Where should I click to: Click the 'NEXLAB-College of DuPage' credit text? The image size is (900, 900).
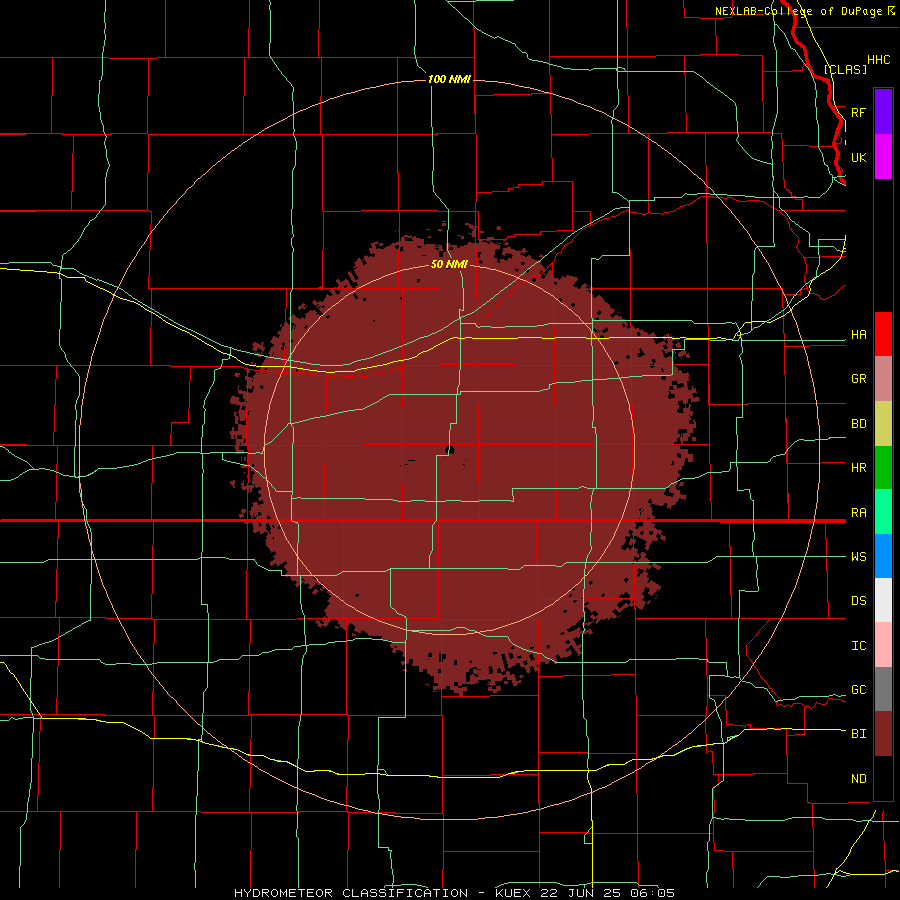[798, 11]
